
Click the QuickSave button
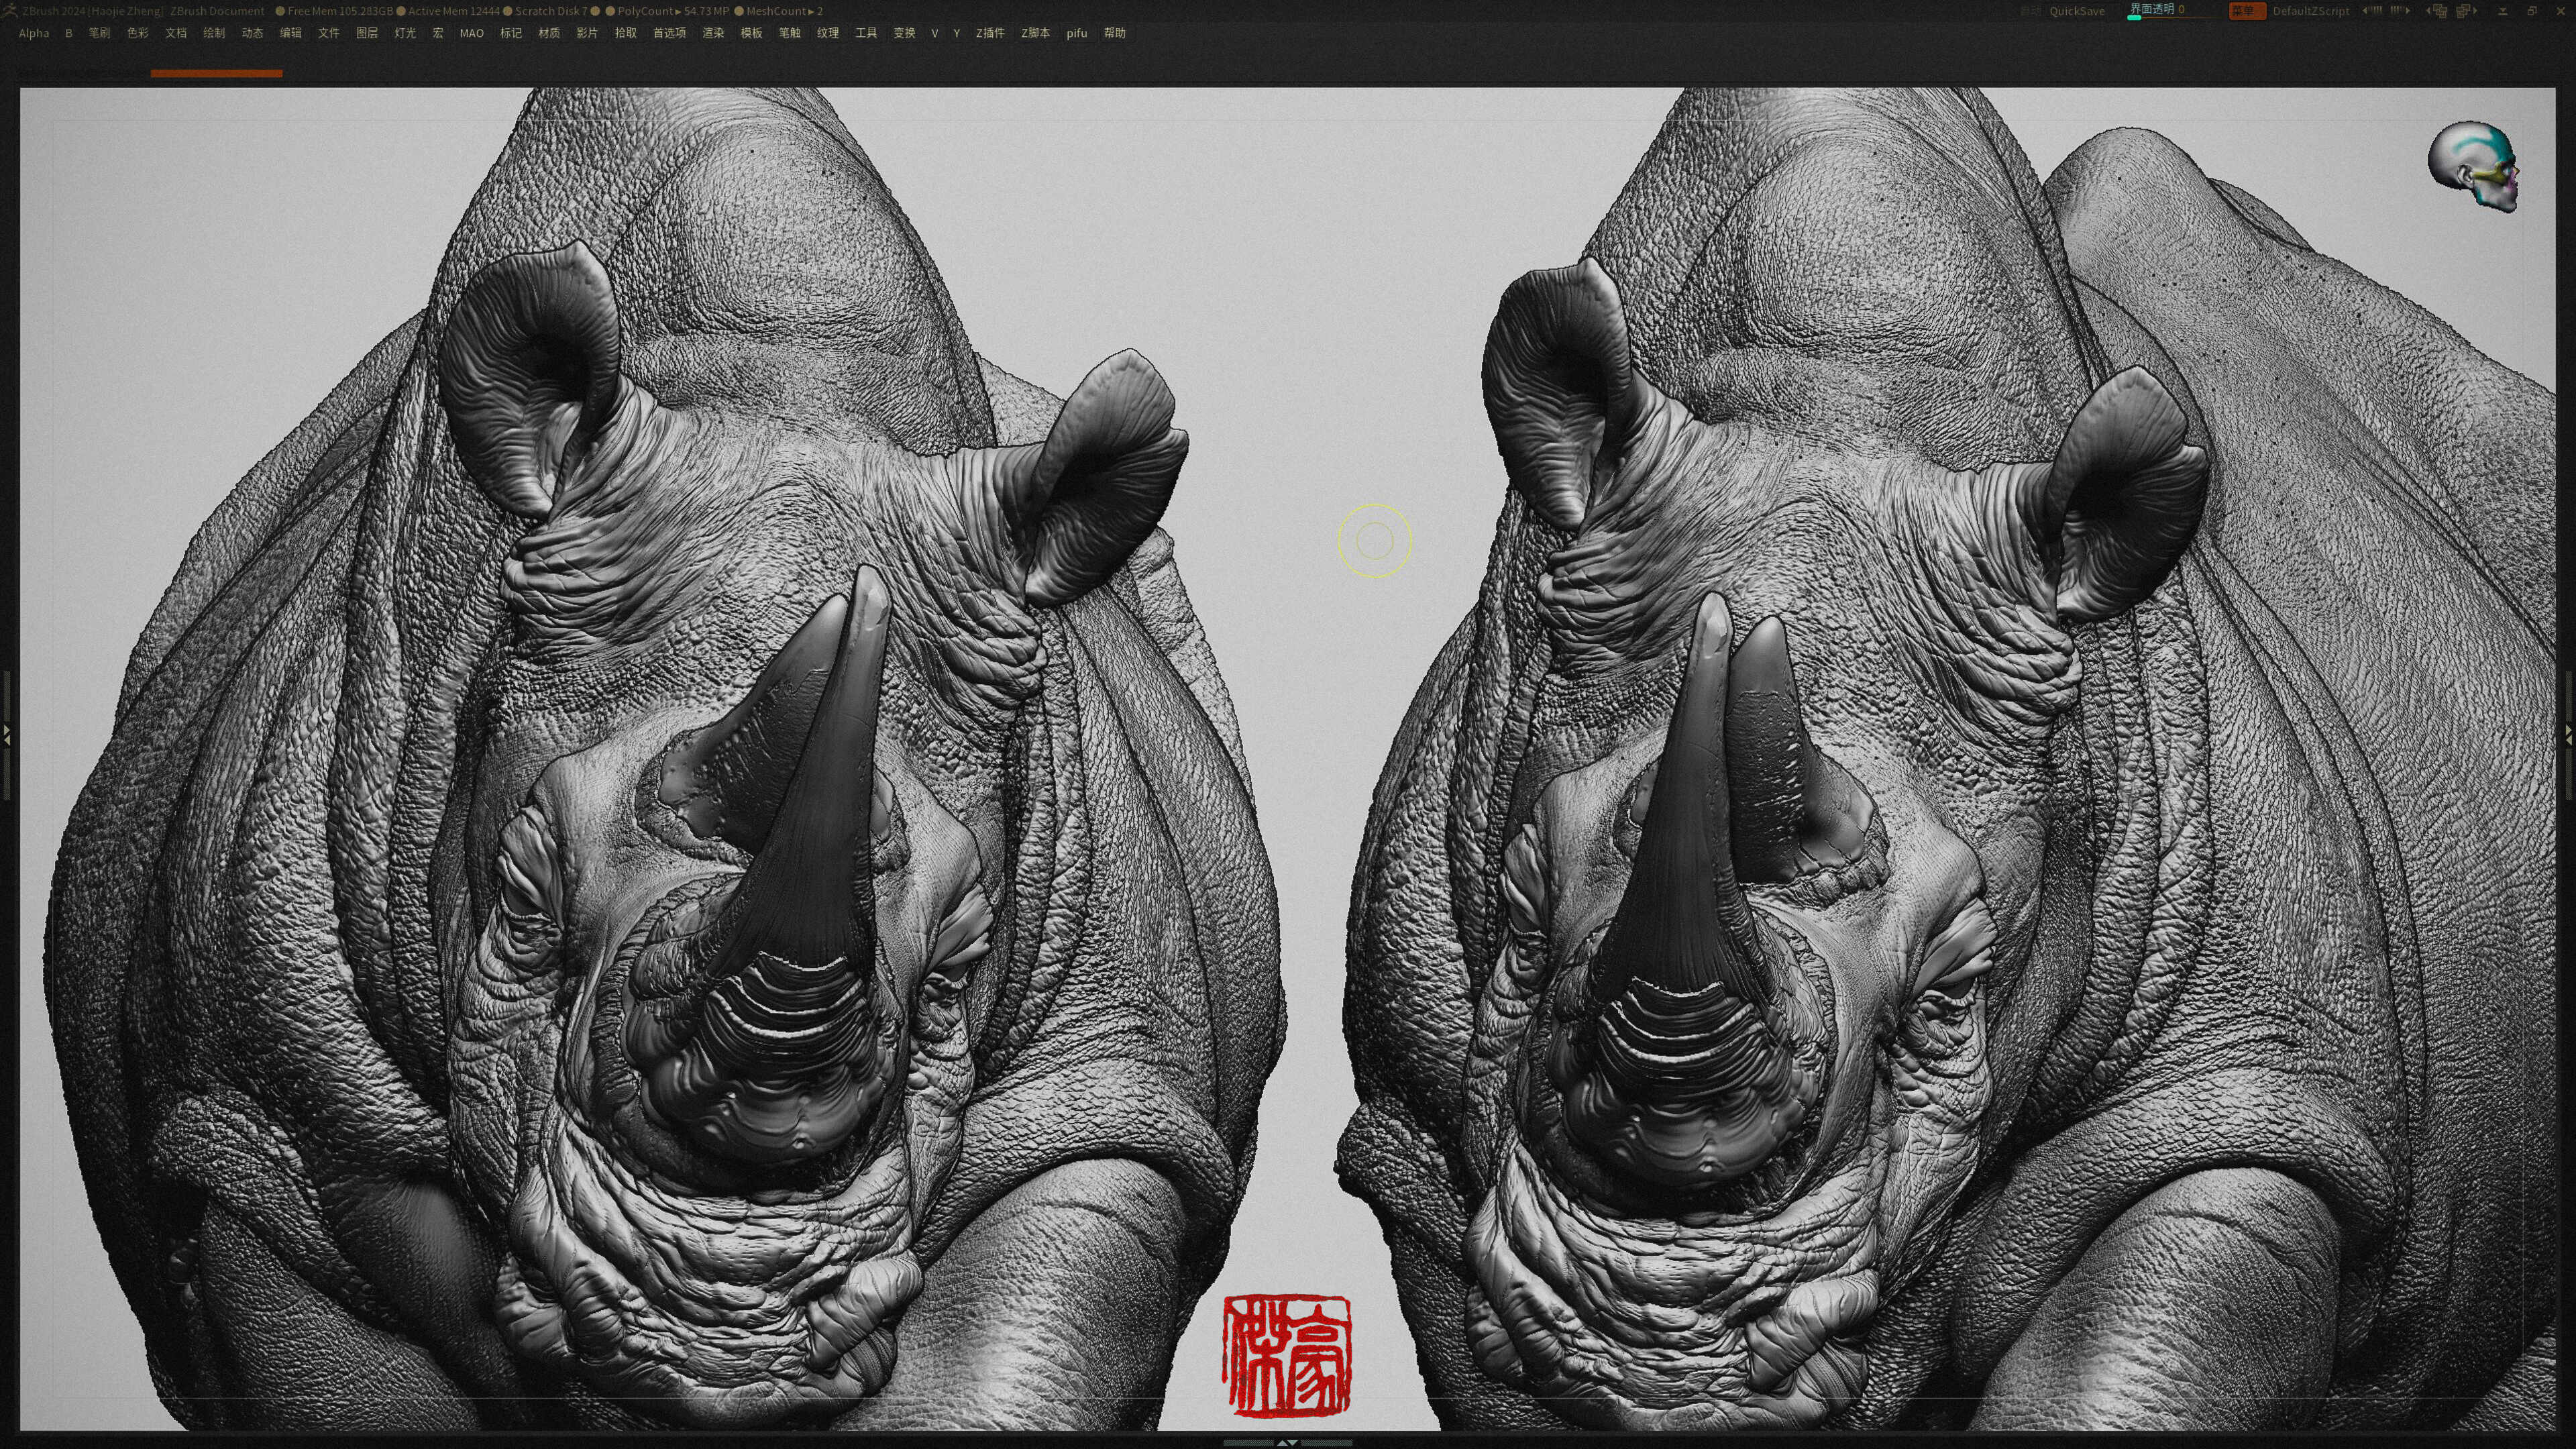[2077, 11]
